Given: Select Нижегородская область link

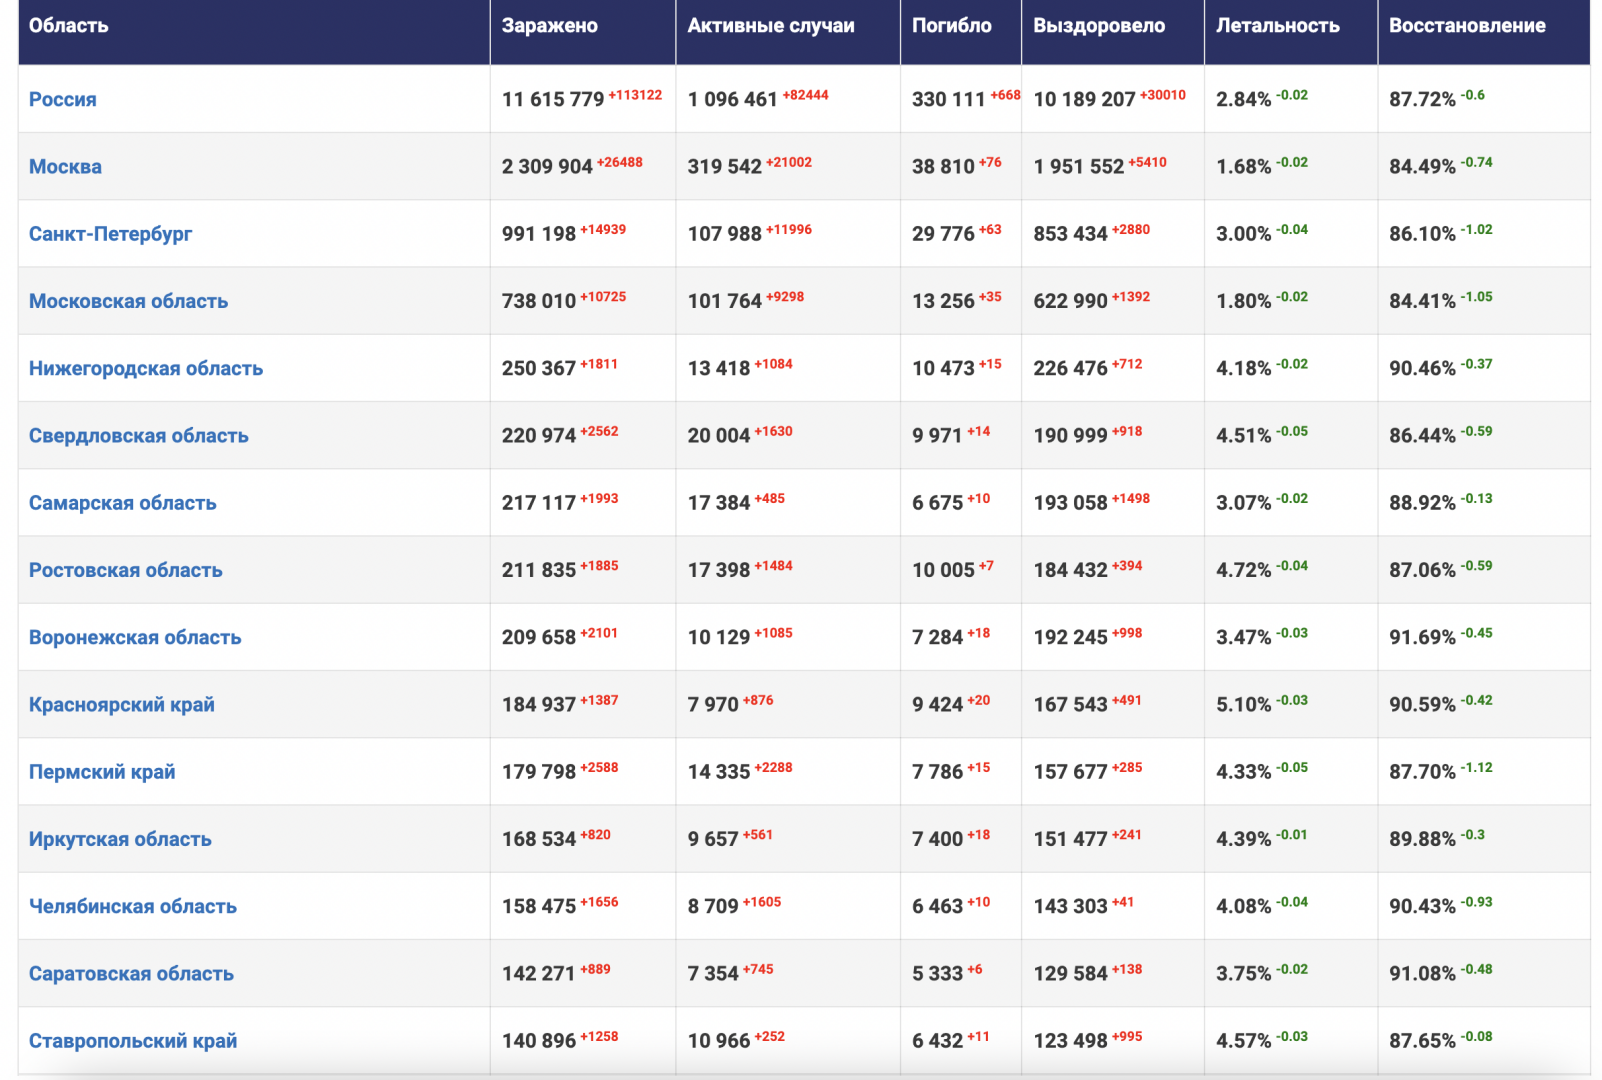Looking at the screenshot, I should pos(146,368).
